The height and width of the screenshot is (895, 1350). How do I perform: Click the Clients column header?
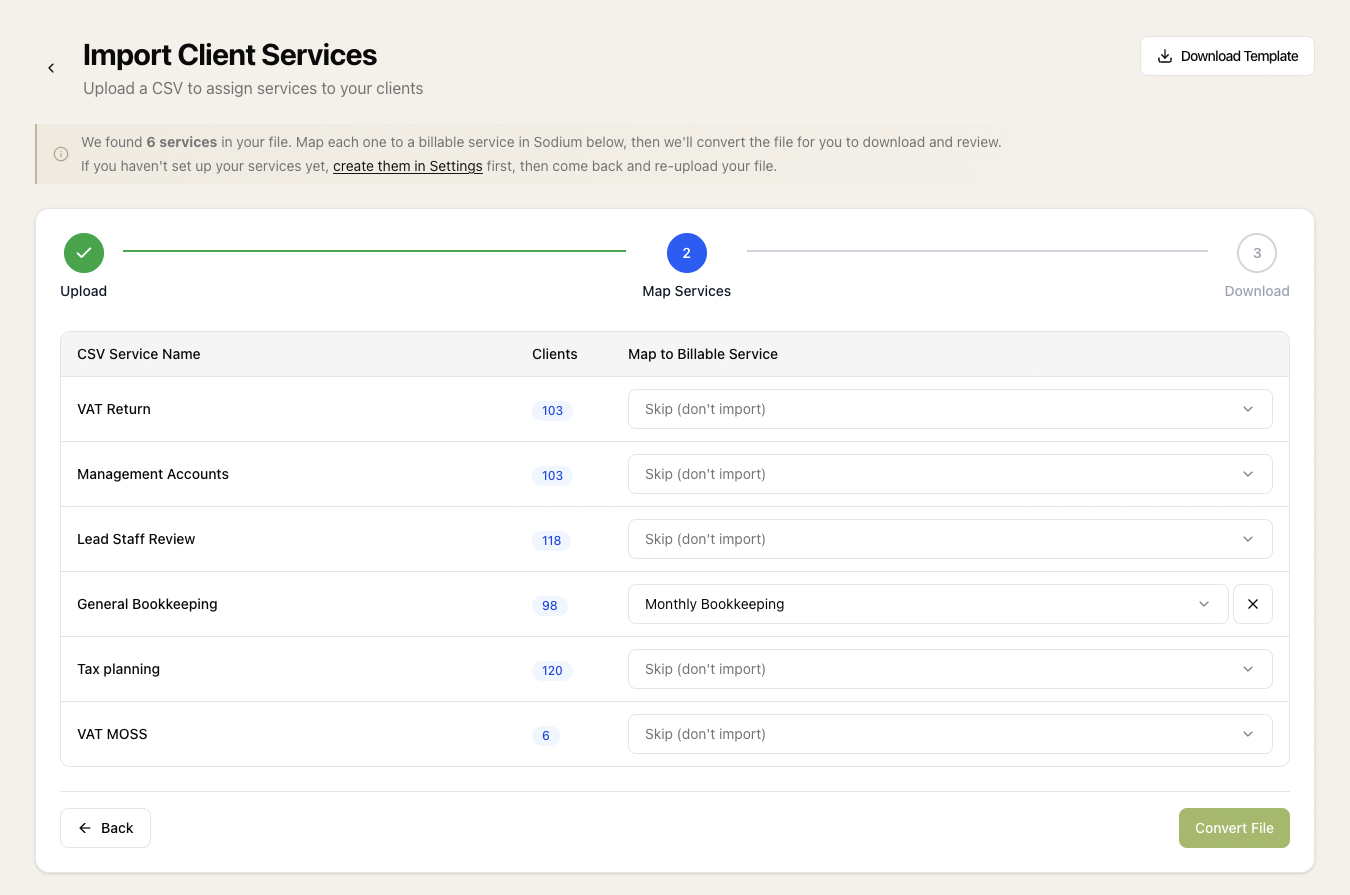(x=555, y=354)
